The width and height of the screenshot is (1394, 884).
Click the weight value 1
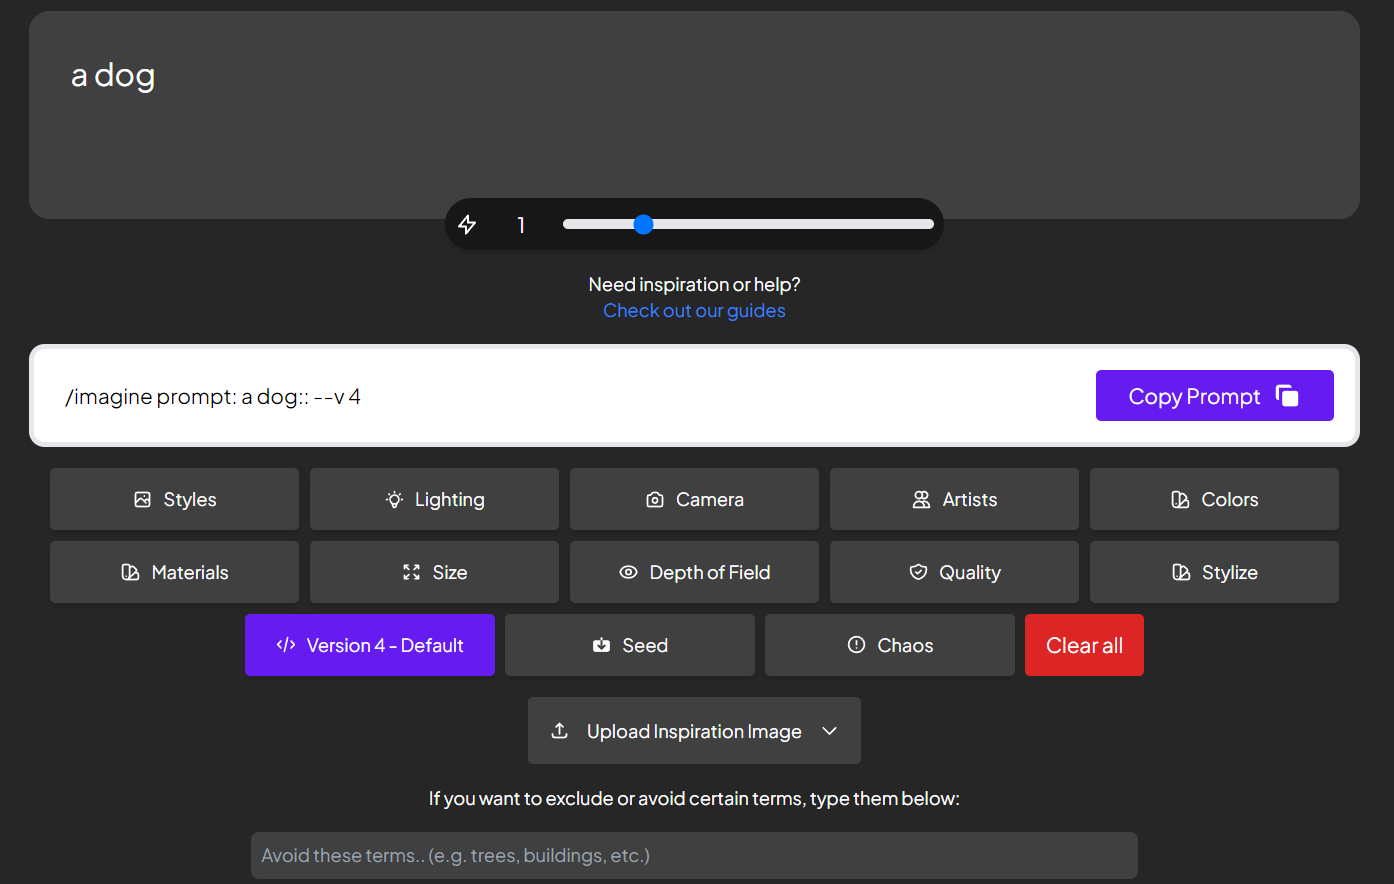point(521,225)
